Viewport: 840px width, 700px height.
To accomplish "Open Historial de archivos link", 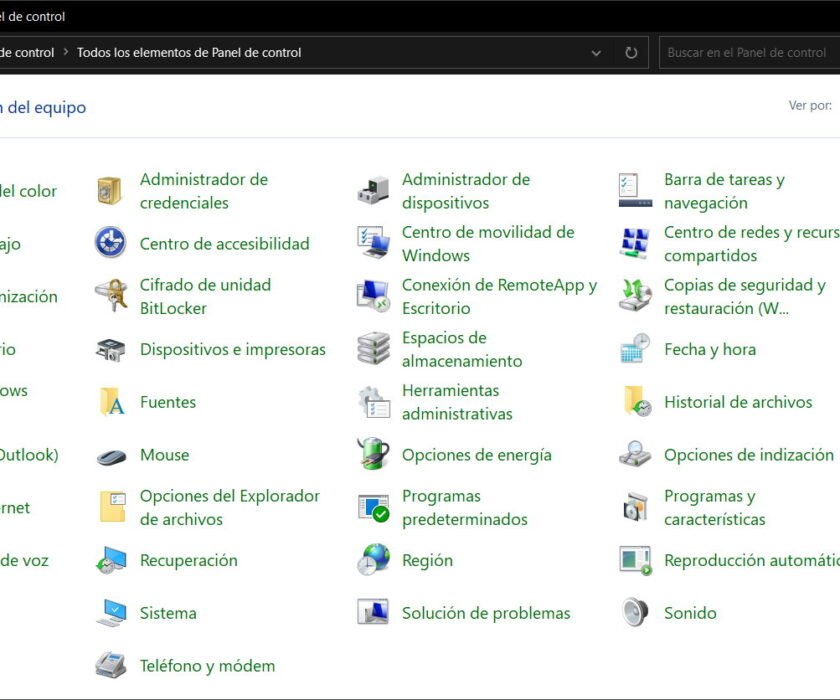I will pyautogui.click(x=738, y=402).
